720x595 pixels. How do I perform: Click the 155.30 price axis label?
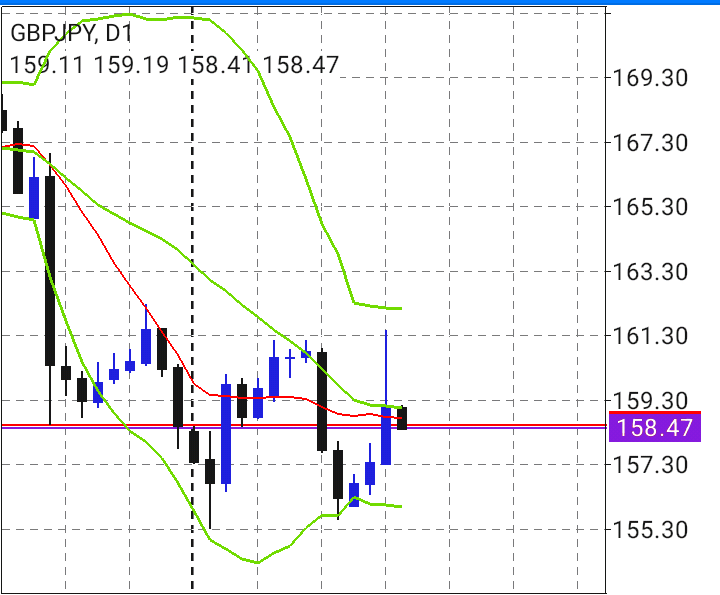(x=650, y=530)
